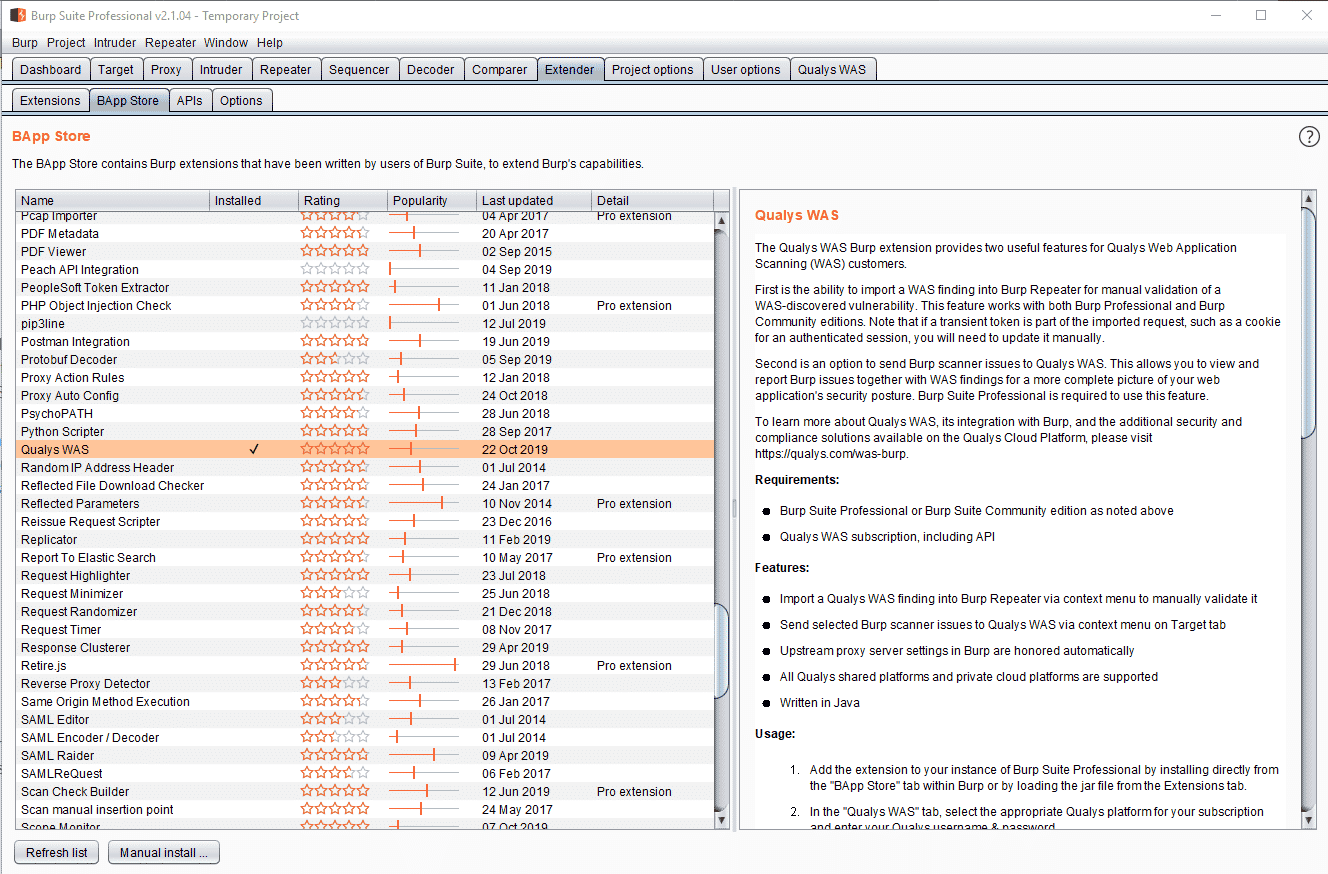Image resolution: width=1328 pixels, height=874 pixels.
Task: Open the Qualys WAS tab
Action: [x=832, y=70]
